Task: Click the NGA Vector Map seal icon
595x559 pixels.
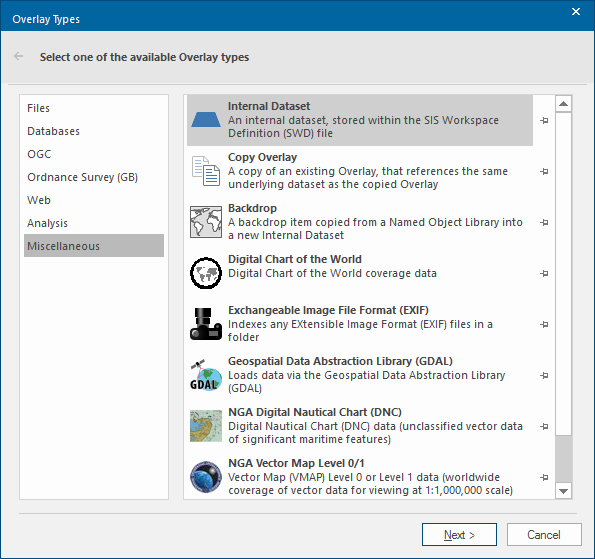Action: click(206, 477)
